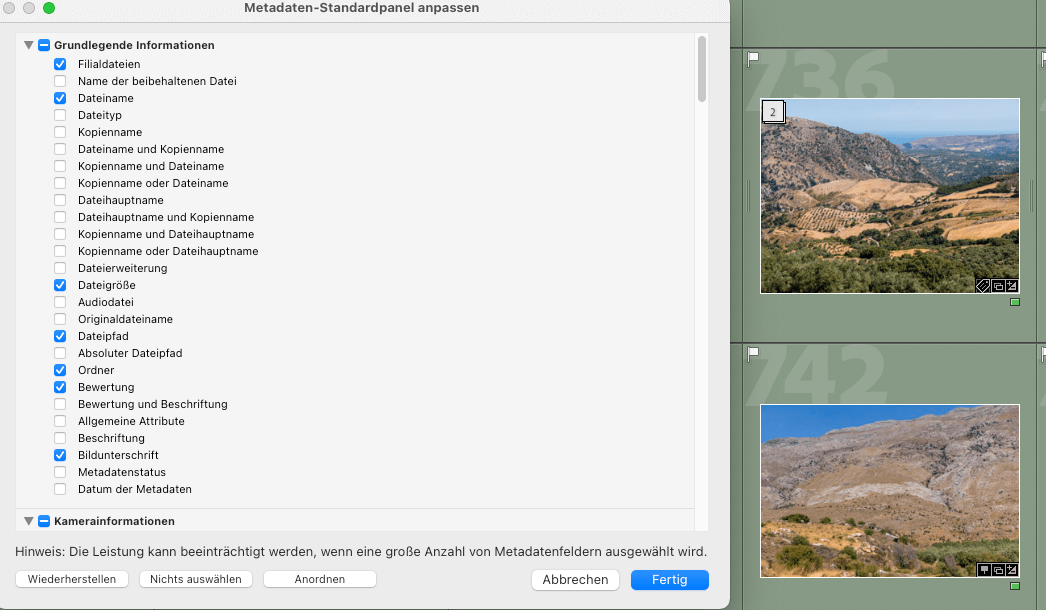Click the Nichts auswählen button
The width and height of the screenshot is (1046, 610).
(195, 579)
